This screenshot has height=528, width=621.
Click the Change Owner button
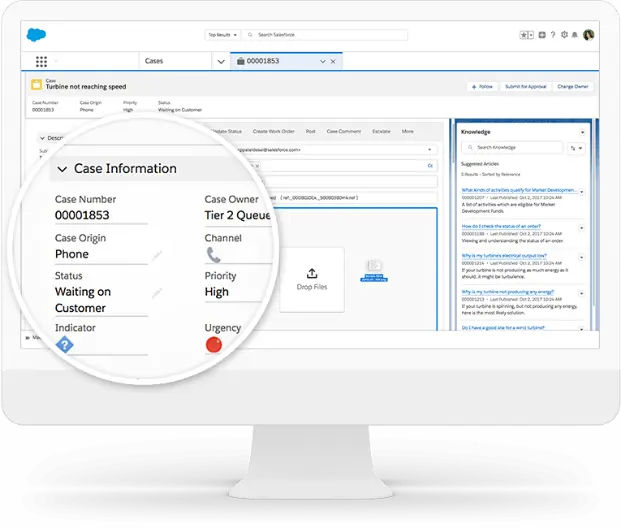(573, 86)
